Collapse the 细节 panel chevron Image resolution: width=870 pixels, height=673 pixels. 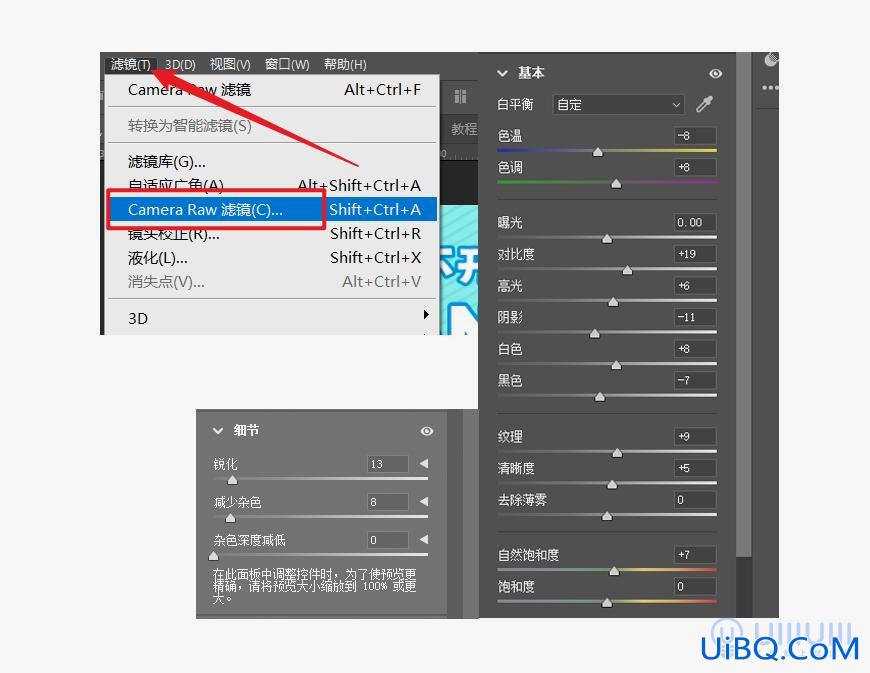(x=218, y=431)
